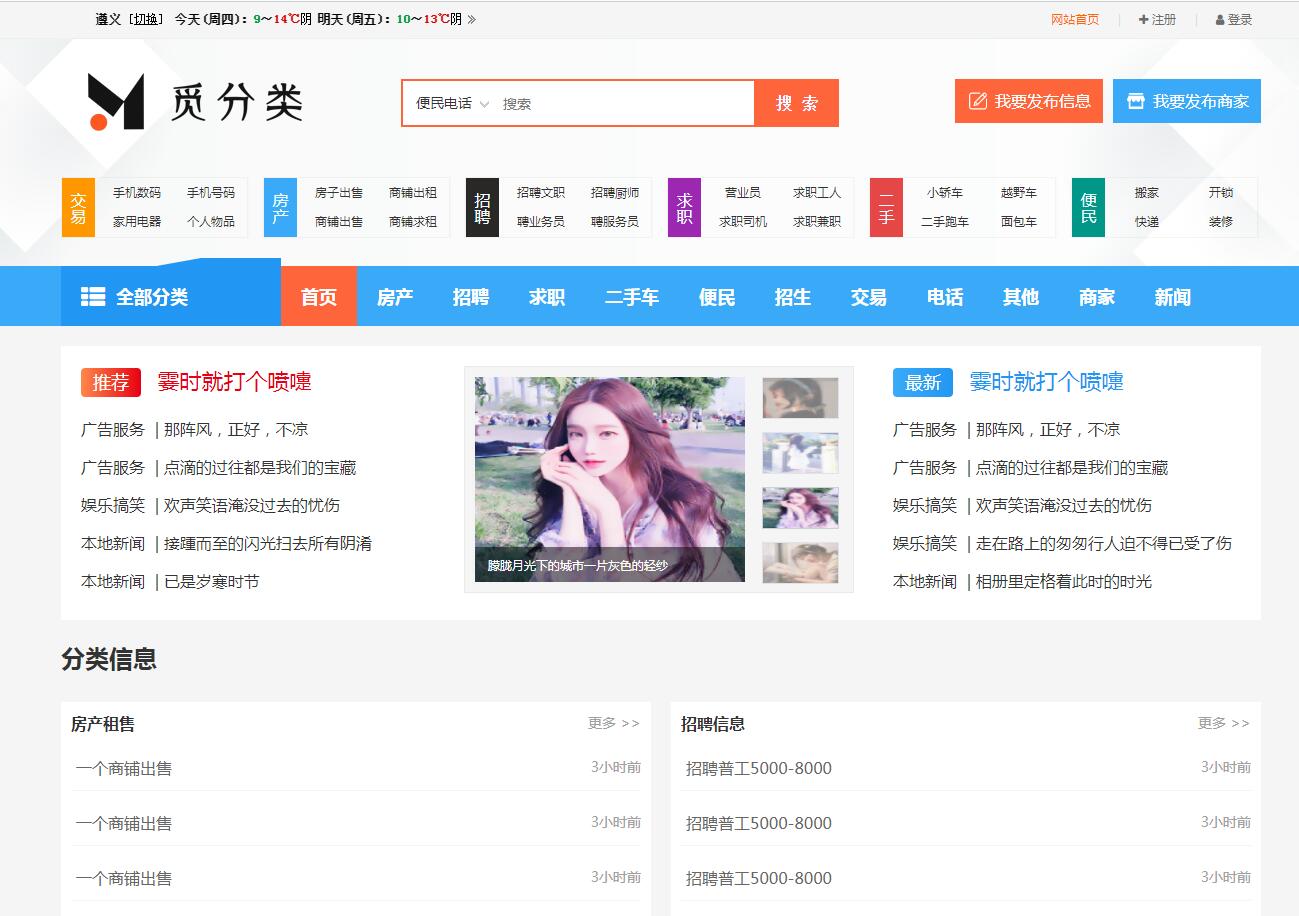Open the 网站首页 link in top bar

click(x=1074, y=19)
